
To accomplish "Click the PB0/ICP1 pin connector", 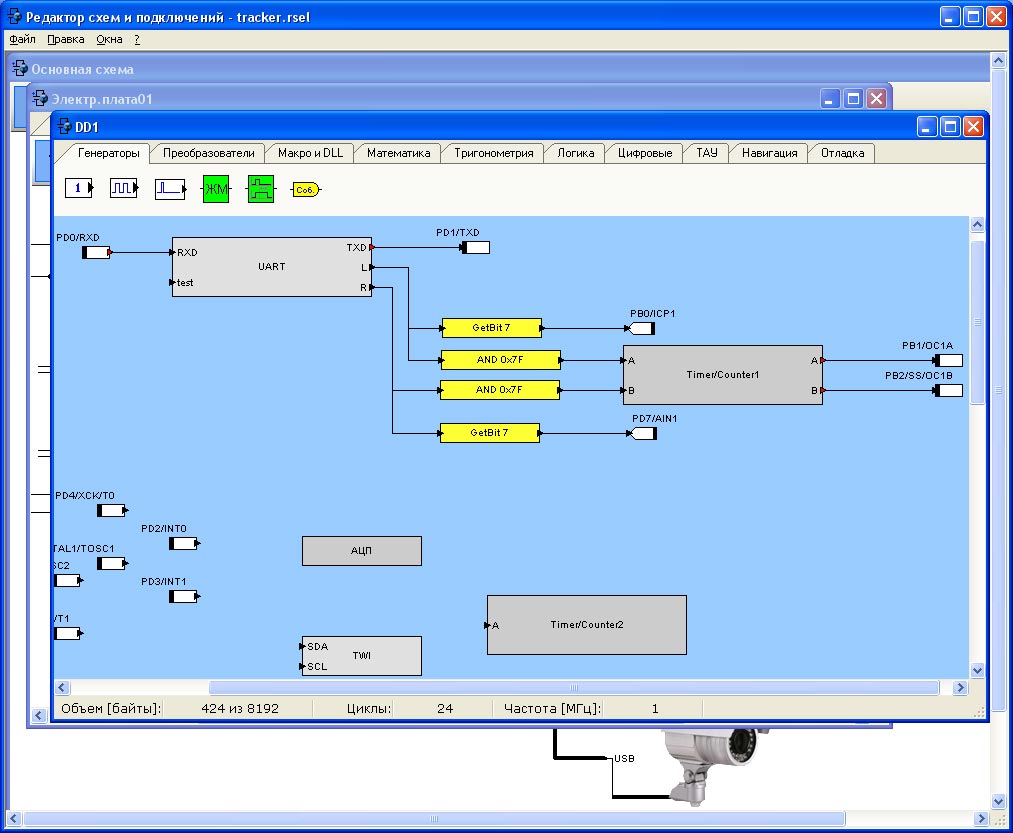I will [x=641, y=328].
